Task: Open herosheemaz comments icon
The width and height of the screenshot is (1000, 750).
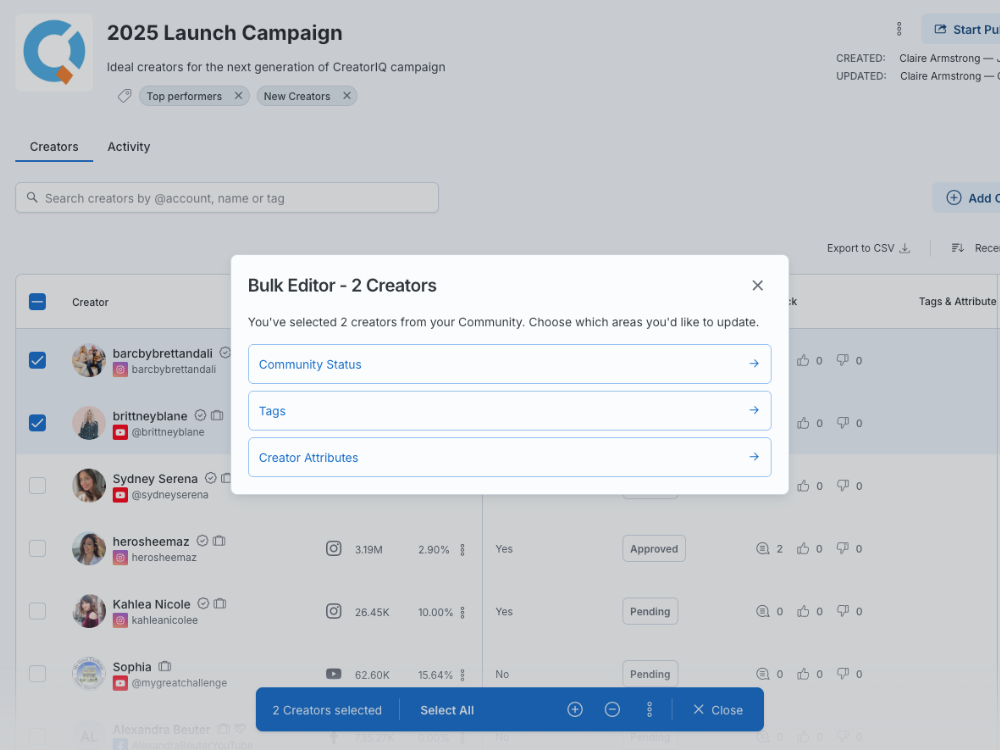Action: point(763,549)
